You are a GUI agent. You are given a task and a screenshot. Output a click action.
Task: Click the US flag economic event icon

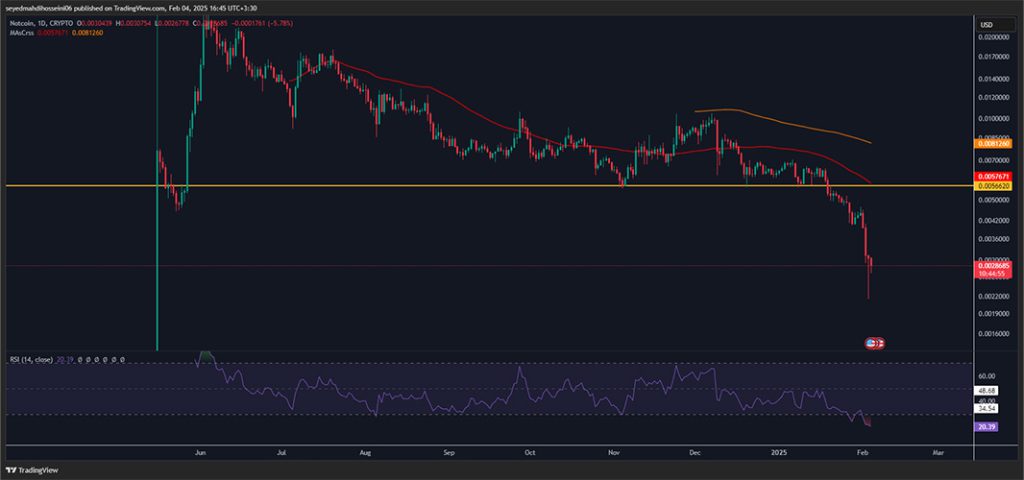871,342
